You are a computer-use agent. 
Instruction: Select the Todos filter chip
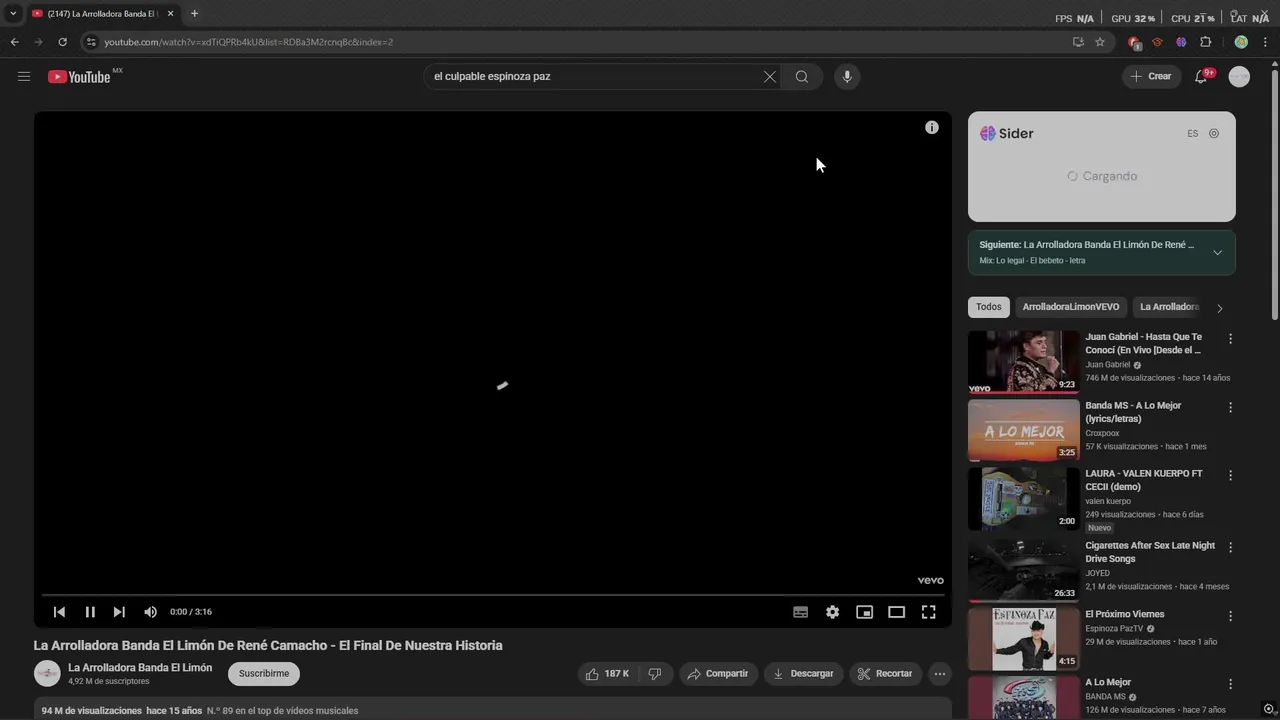point(988,307)
